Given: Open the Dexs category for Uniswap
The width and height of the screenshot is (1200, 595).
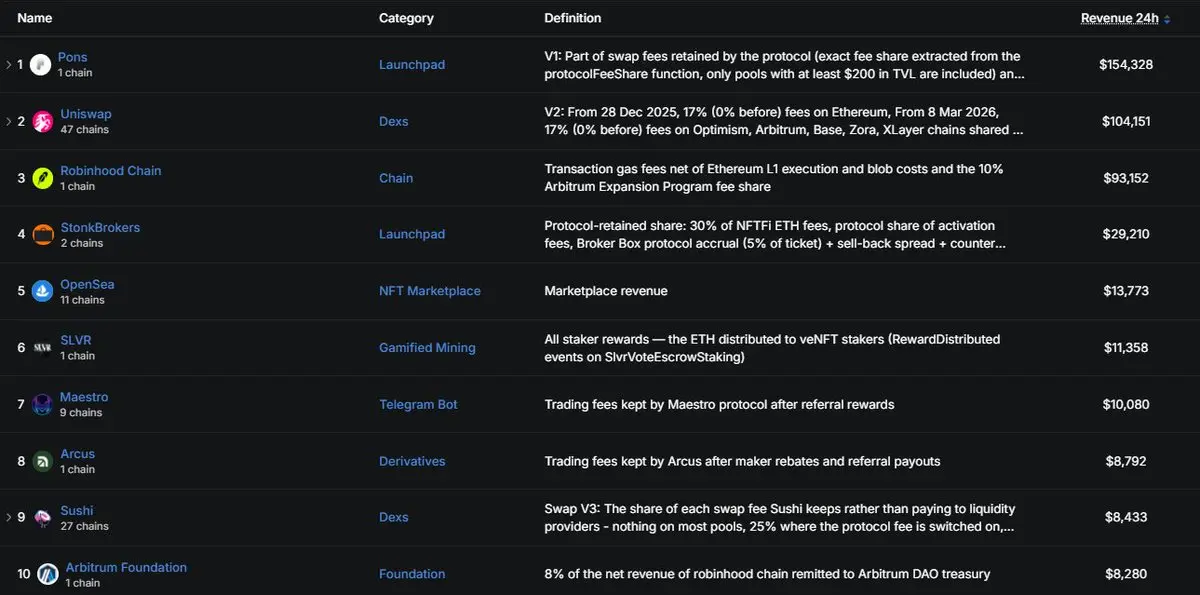Looking at the screenshot, I should click(x=394, y=122).
